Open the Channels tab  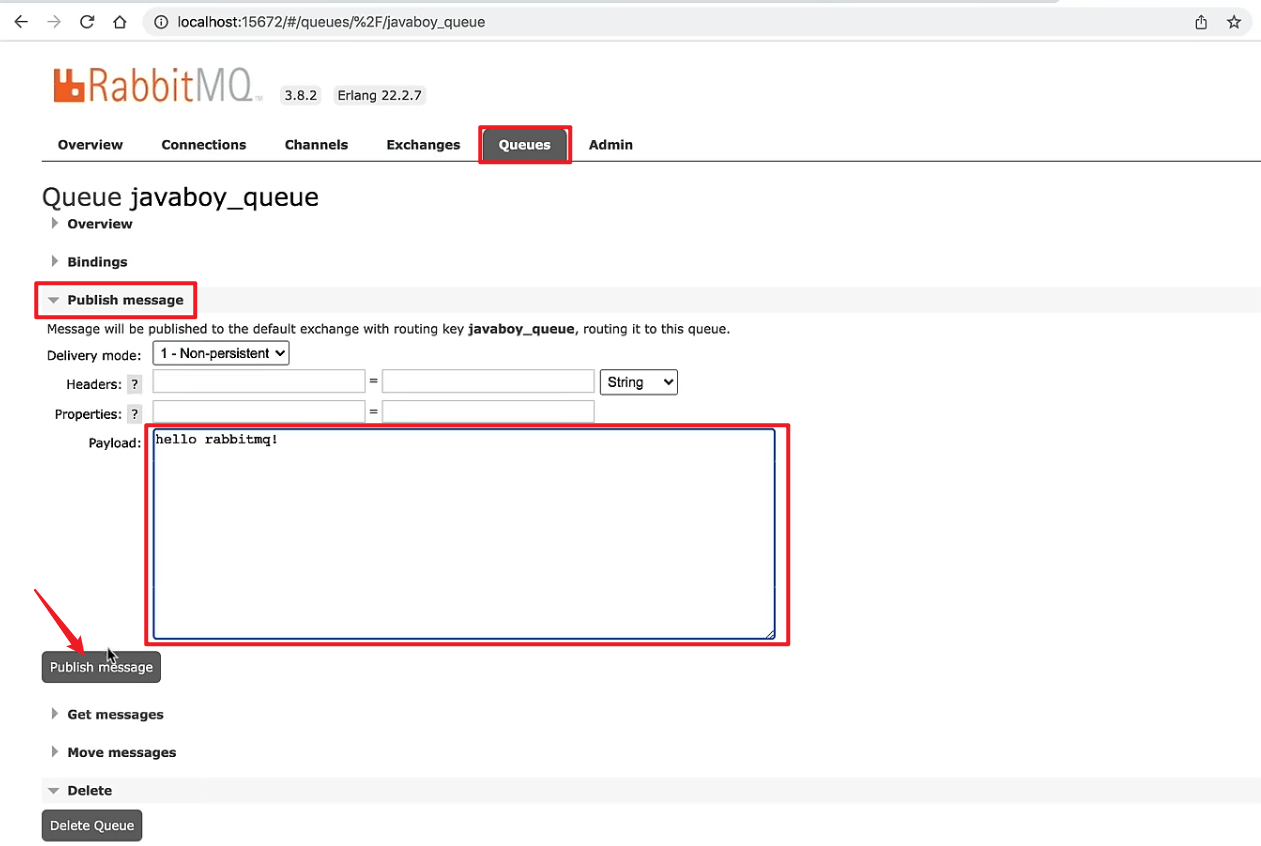pos(316,145)
